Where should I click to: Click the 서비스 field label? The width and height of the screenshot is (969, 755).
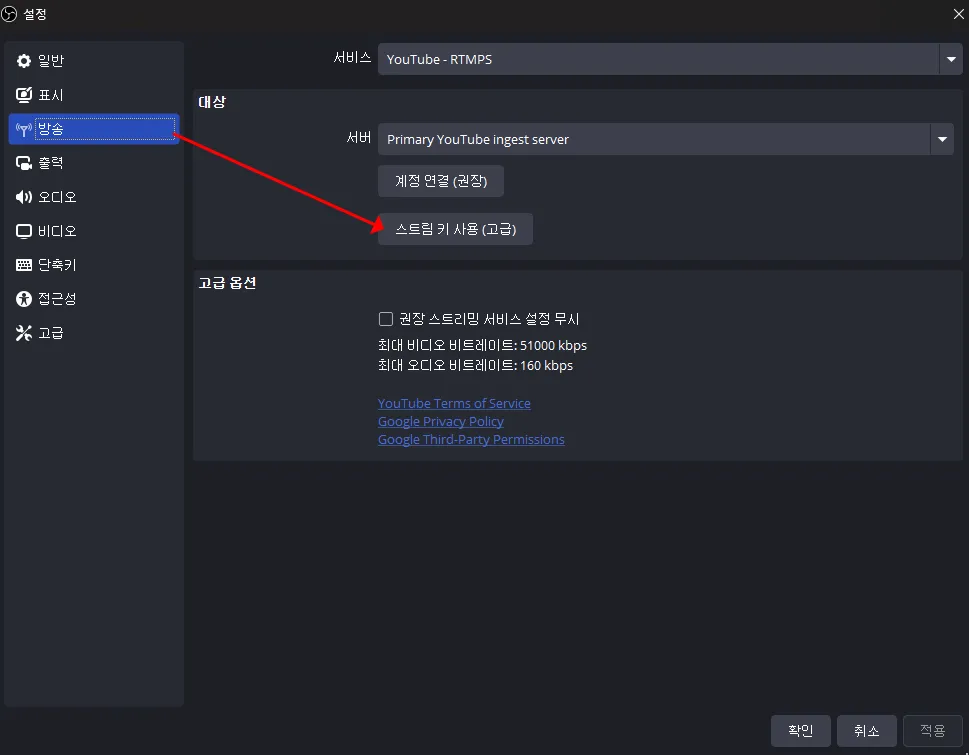pos(352,58)
